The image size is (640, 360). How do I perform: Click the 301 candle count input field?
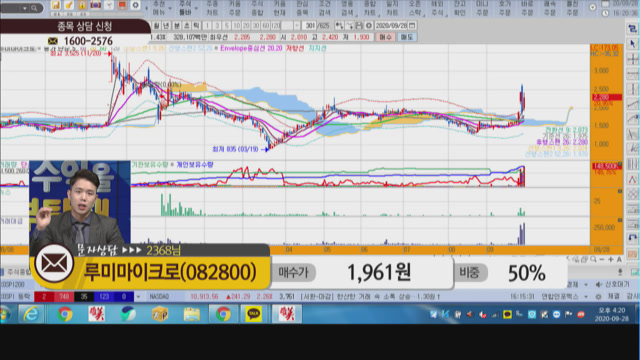(x=311, y=26)
